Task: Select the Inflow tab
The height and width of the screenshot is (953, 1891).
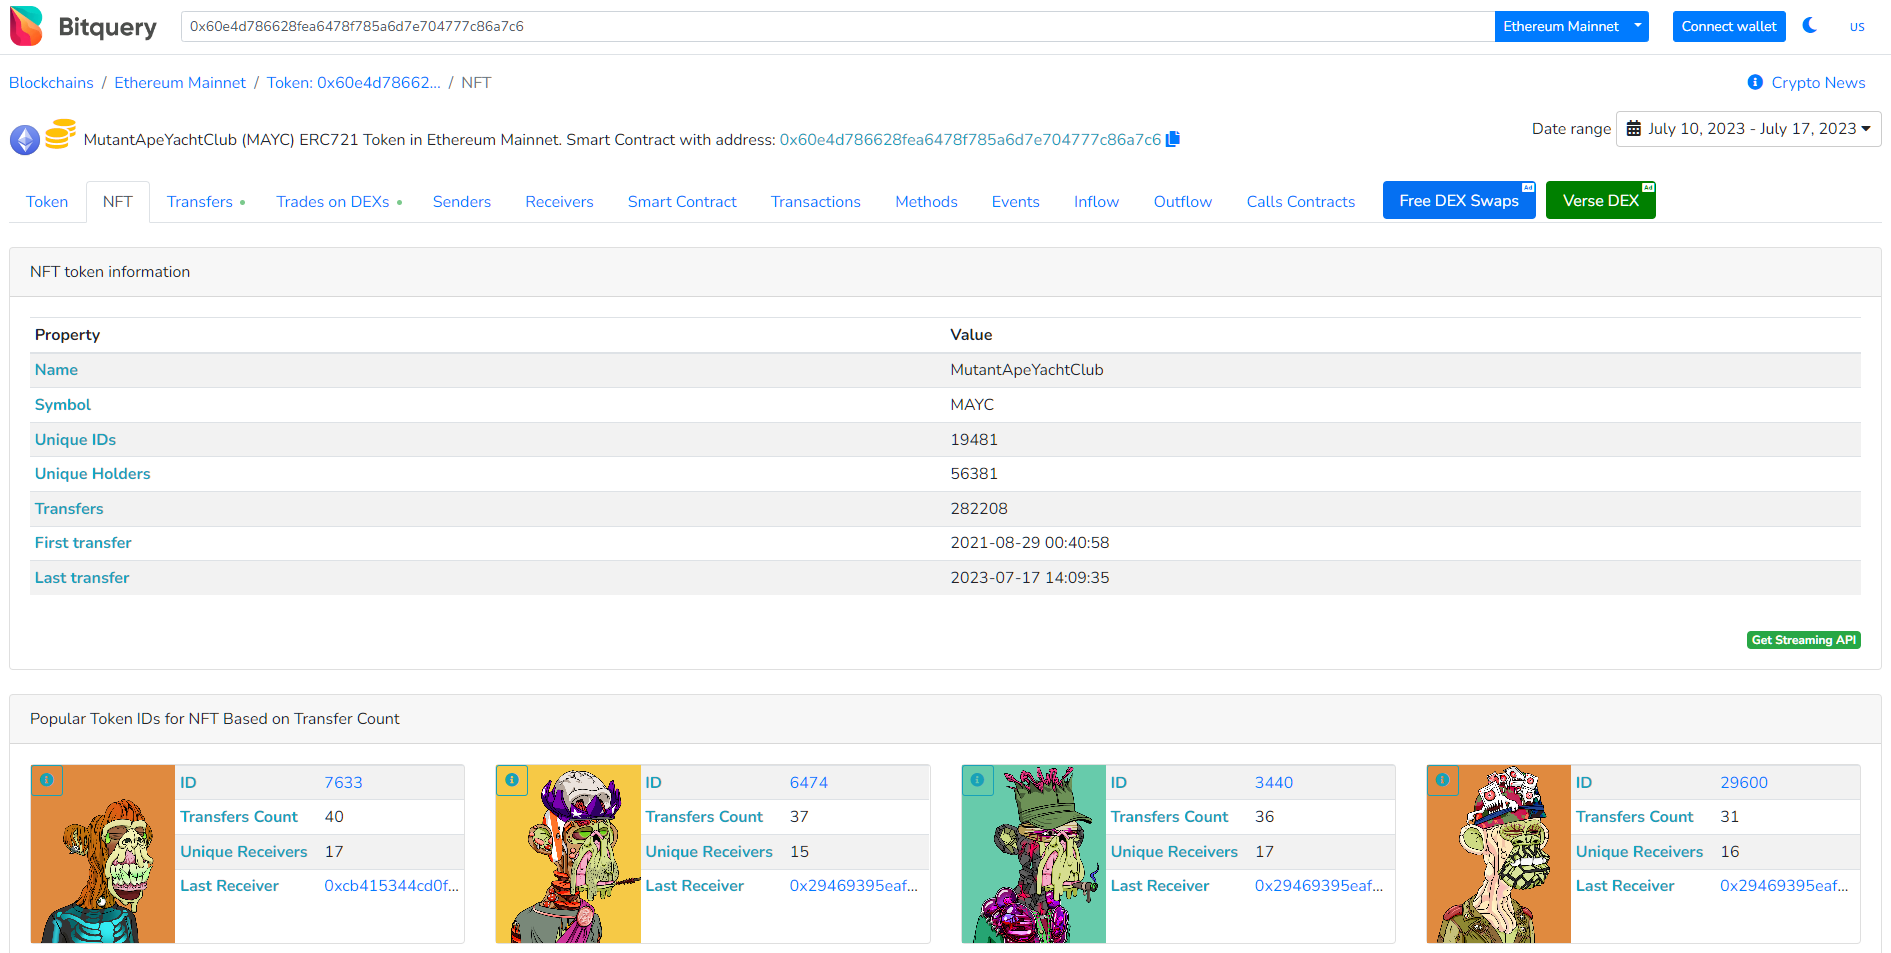Action: 1096,201
